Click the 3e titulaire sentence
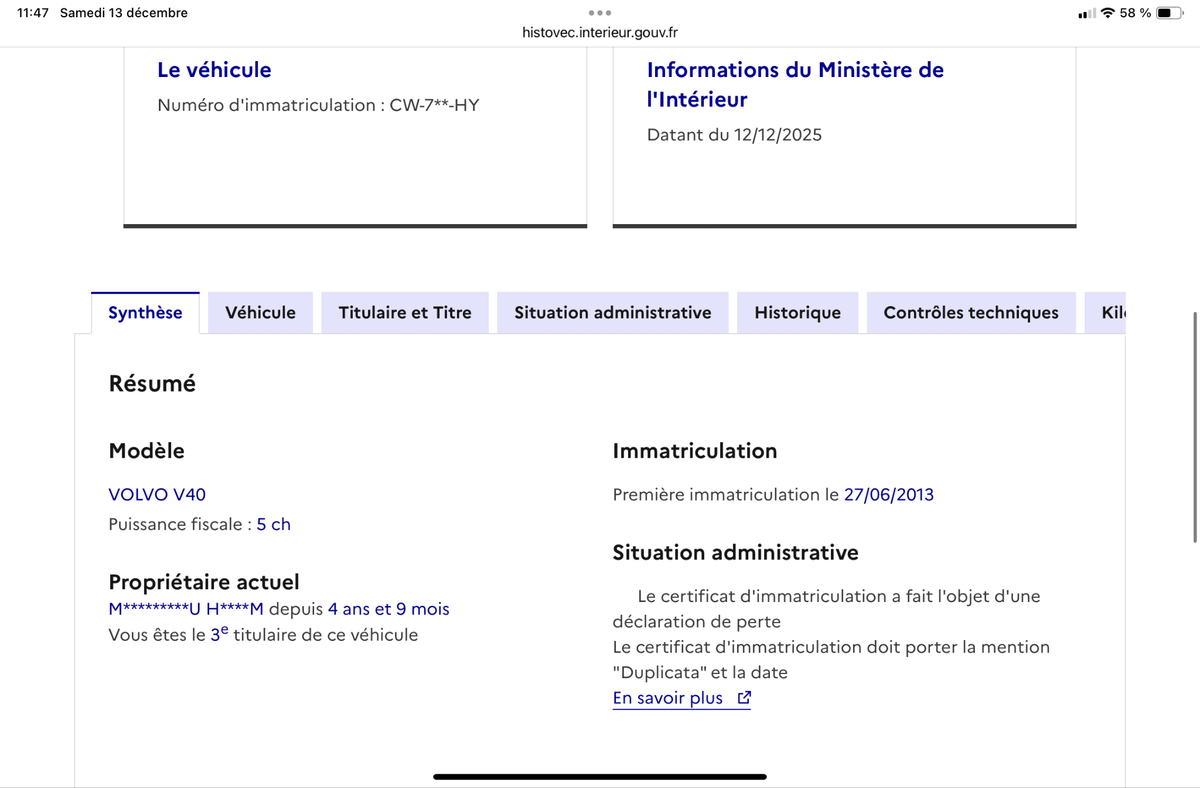1200x788 pixels. [263, 635]
